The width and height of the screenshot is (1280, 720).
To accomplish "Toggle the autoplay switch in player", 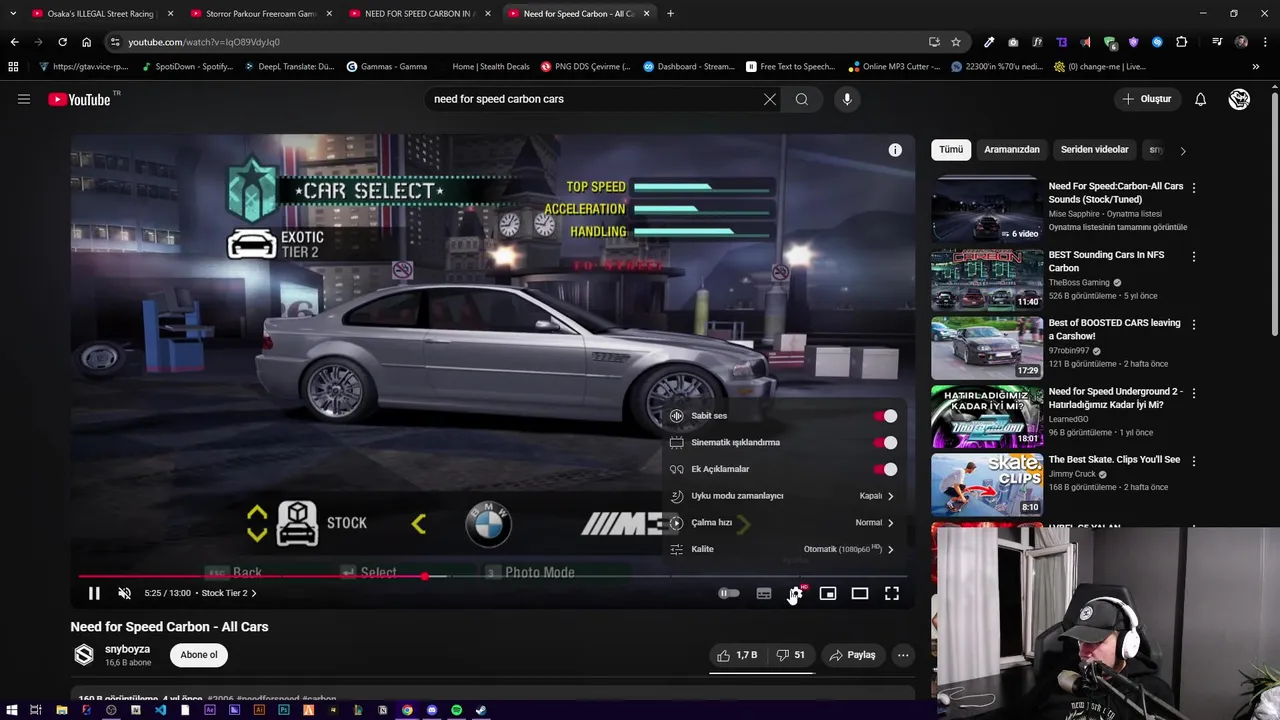I will [729, 593].
